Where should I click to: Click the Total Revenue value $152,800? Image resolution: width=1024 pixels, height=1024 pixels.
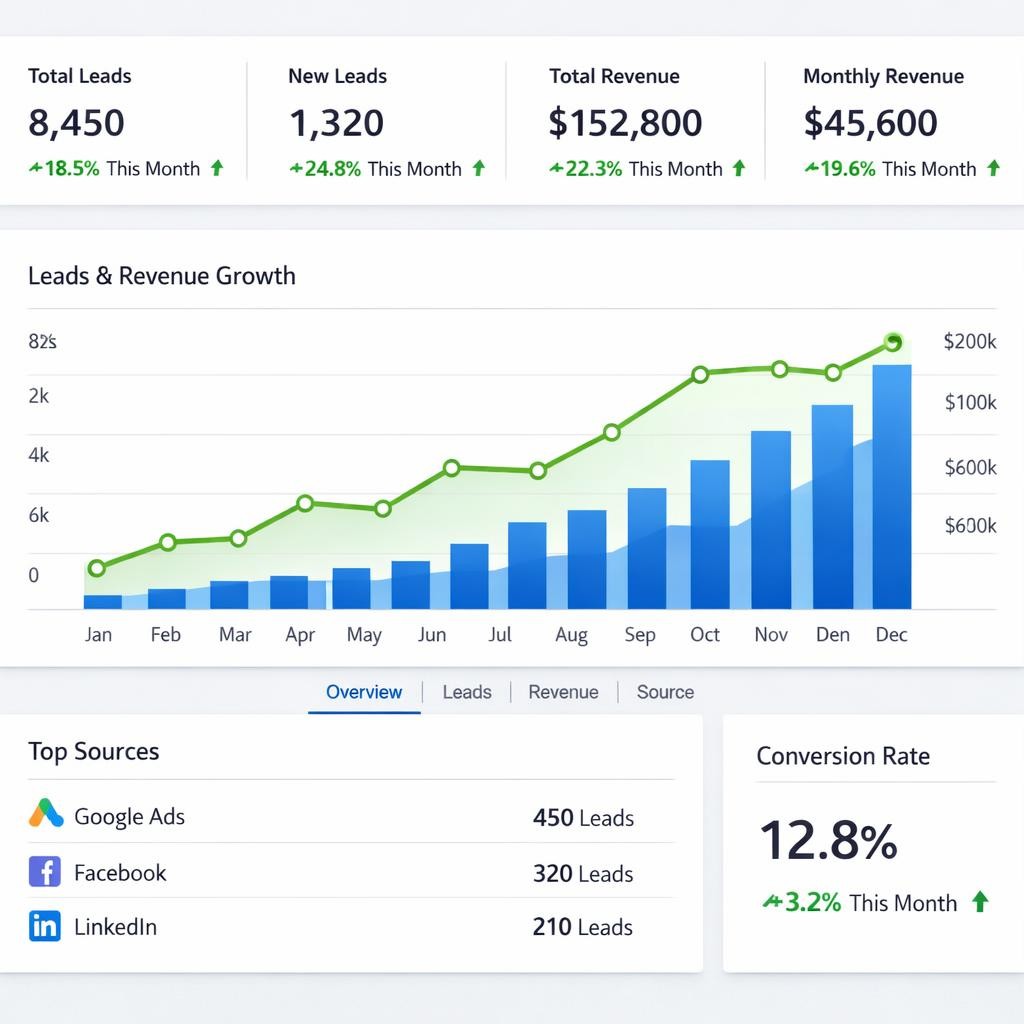pos(626,123)
